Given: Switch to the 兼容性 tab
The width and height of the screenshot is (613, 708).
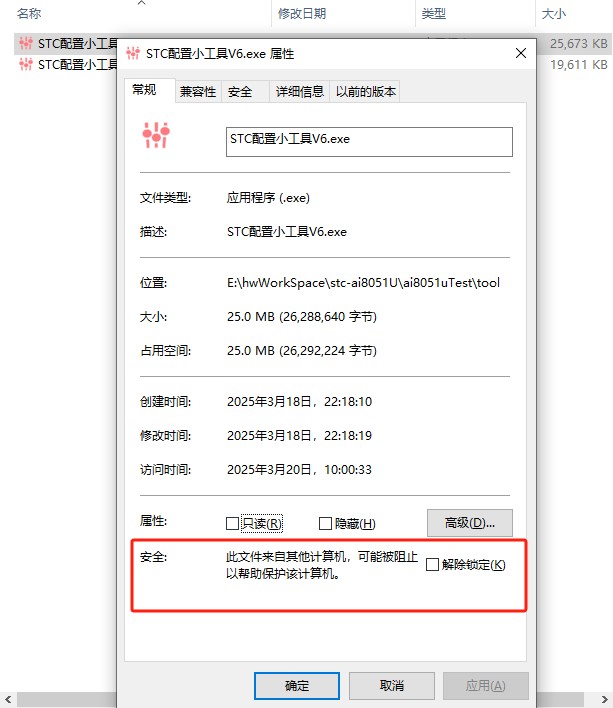Looking at the screenshot, I should (198, 92).
